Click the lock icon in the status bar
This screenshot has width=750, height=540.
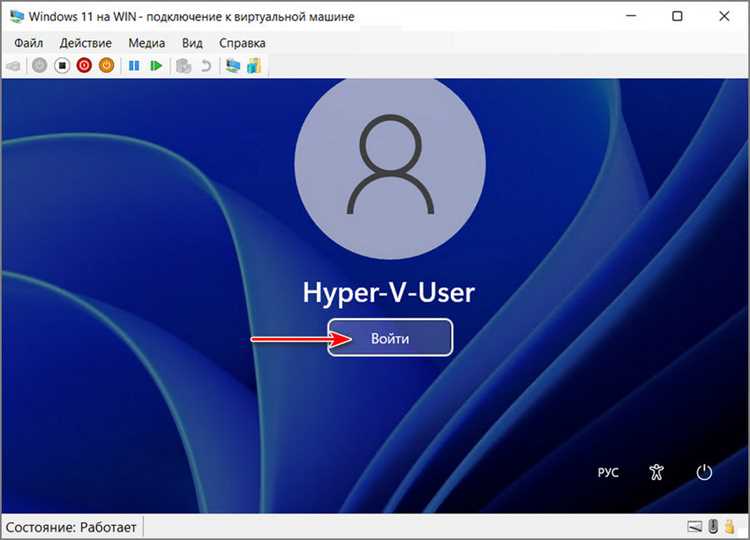point(729,527)
